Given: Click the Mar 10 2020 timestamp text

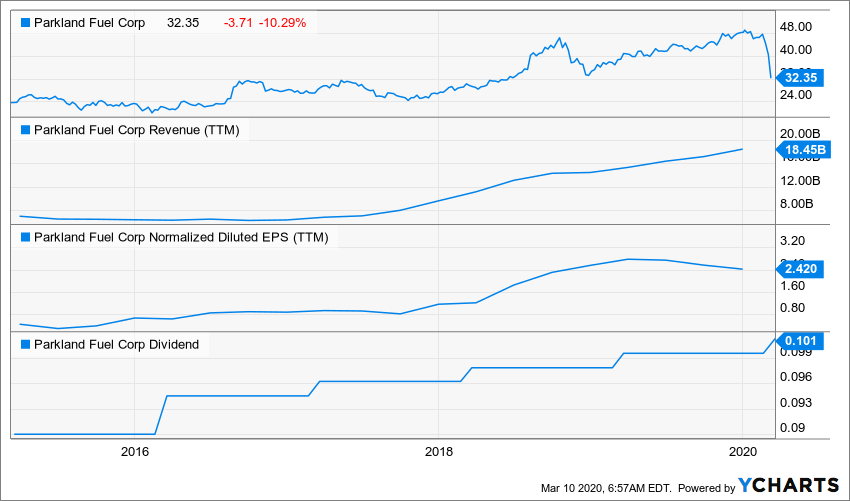Looking at the screenshot, I should (607, 487).
